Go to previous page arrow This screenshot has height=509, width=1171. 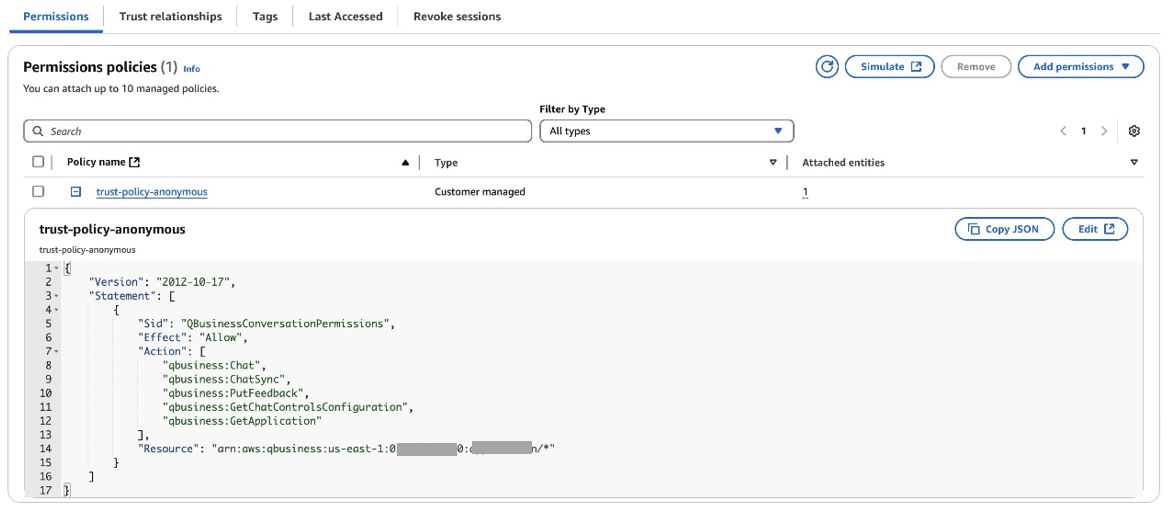(x=1063, y=131)
